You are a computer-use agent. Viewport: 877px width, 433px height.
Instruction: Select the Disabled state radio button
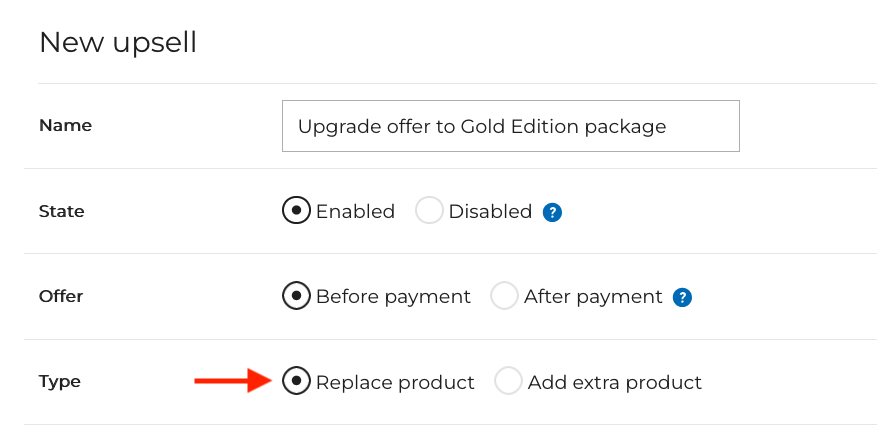(429, 211)
